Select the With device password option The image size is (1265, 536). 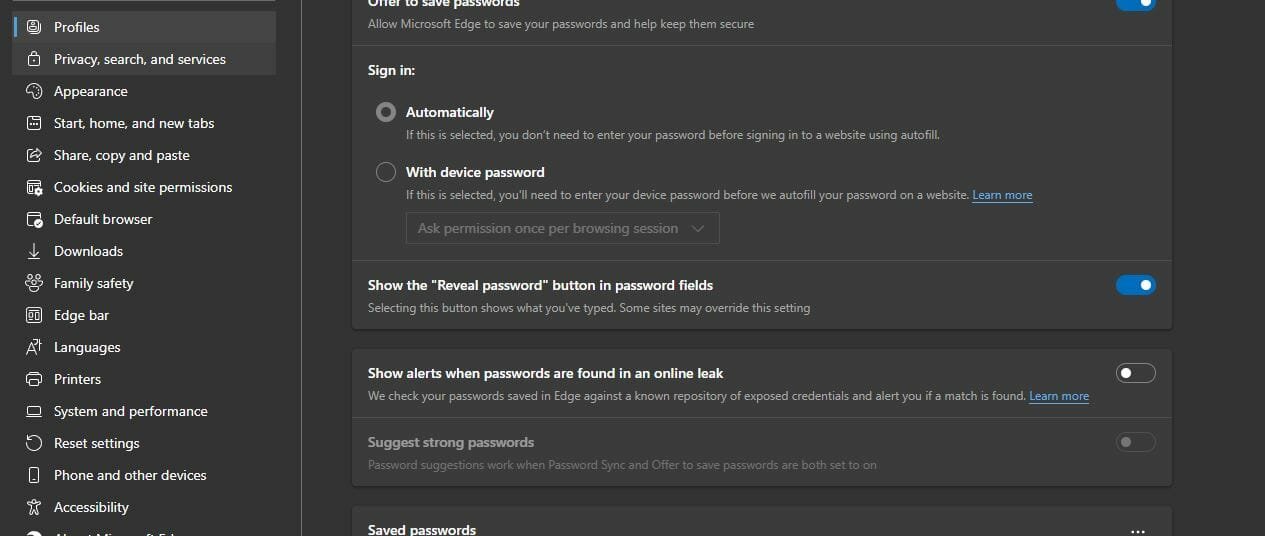pos(386,172)
